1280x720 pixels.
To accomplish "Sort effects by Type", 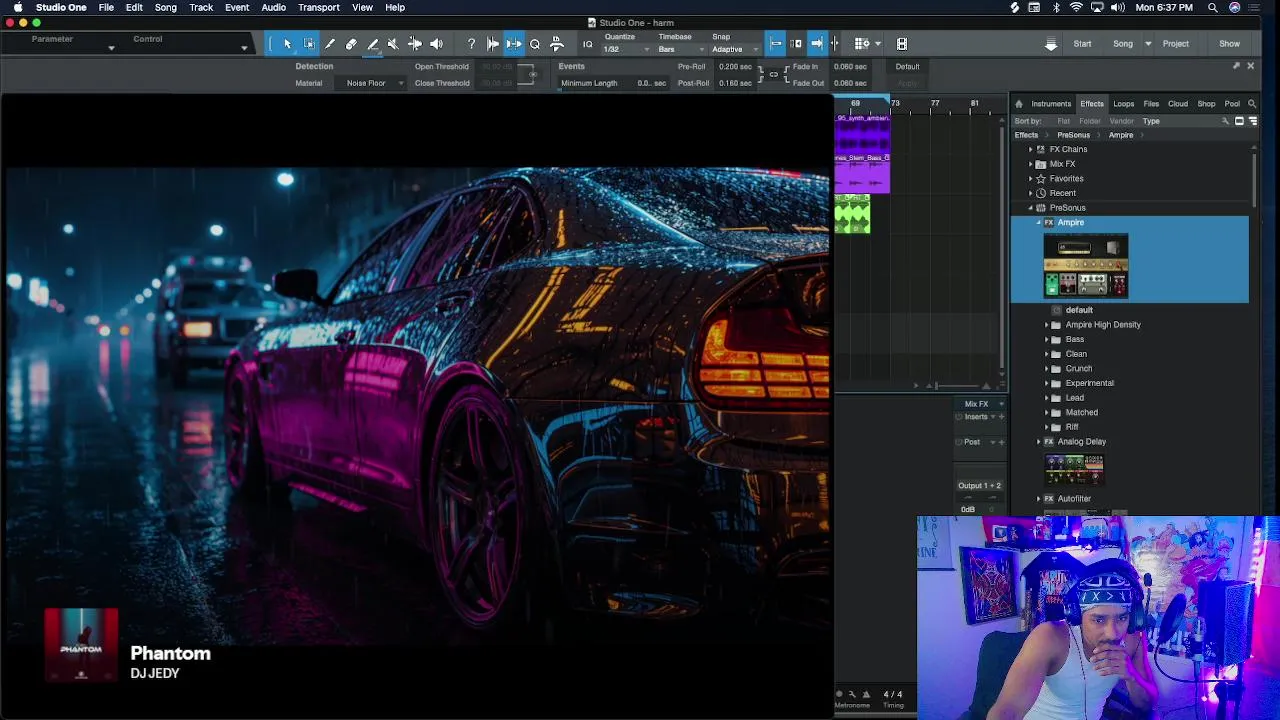I will 1151,121.
